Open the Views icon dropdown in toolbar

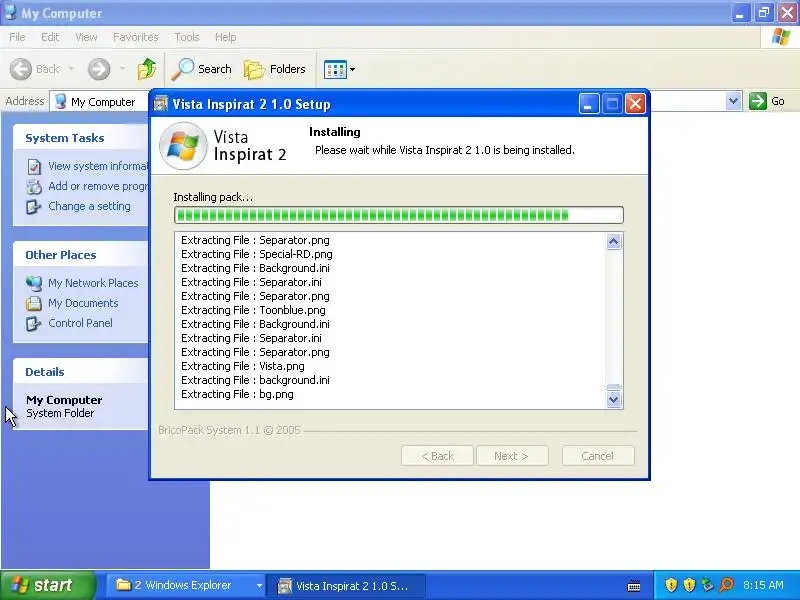coord(339,69)
